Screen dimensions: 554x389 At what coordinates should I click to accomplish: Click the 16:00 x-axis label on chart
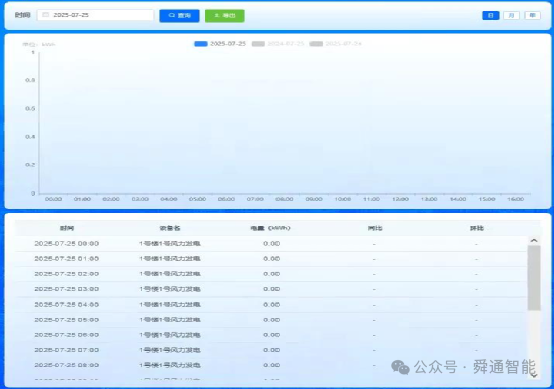tap(515, 199)
